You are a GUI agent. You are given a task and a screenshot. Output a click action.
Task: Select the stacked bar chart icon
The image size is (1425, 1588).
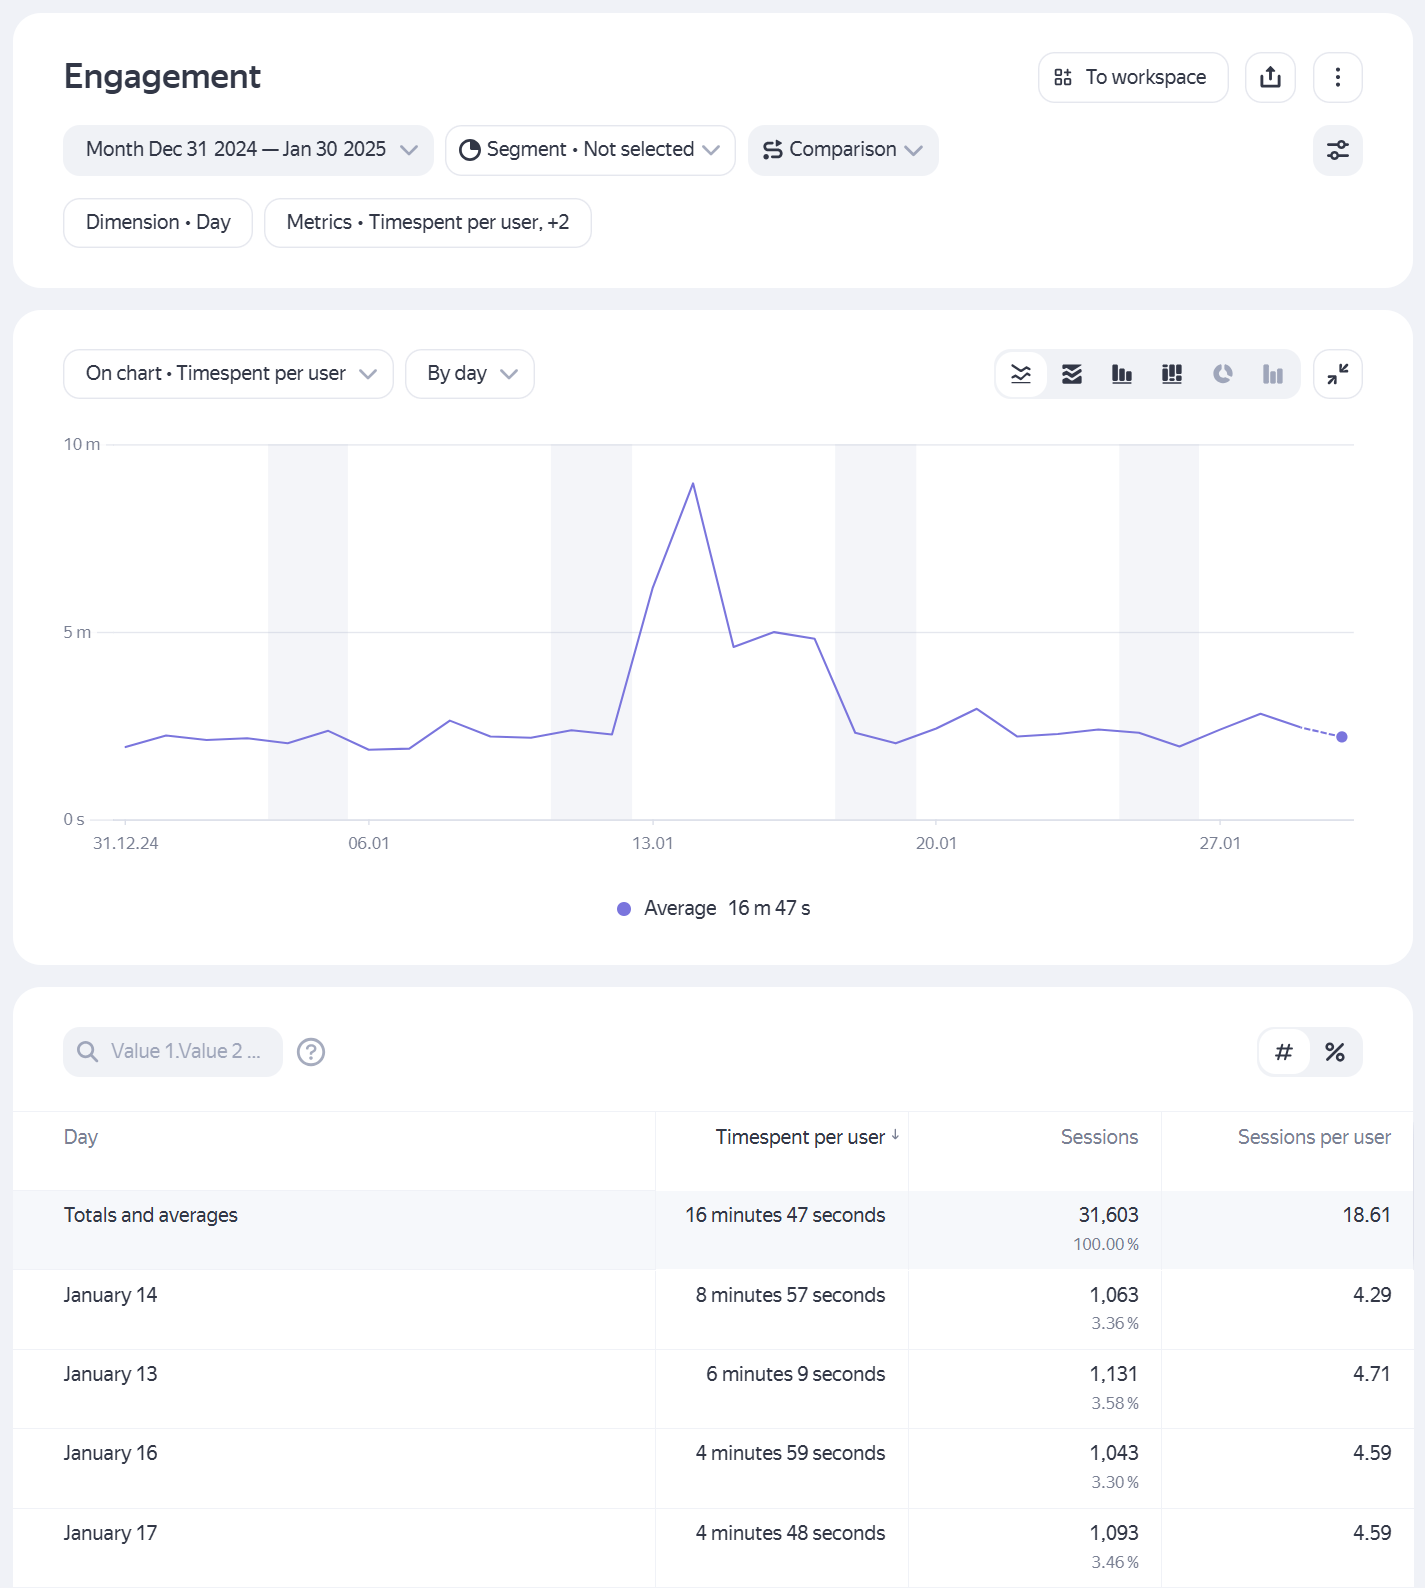1172,374
